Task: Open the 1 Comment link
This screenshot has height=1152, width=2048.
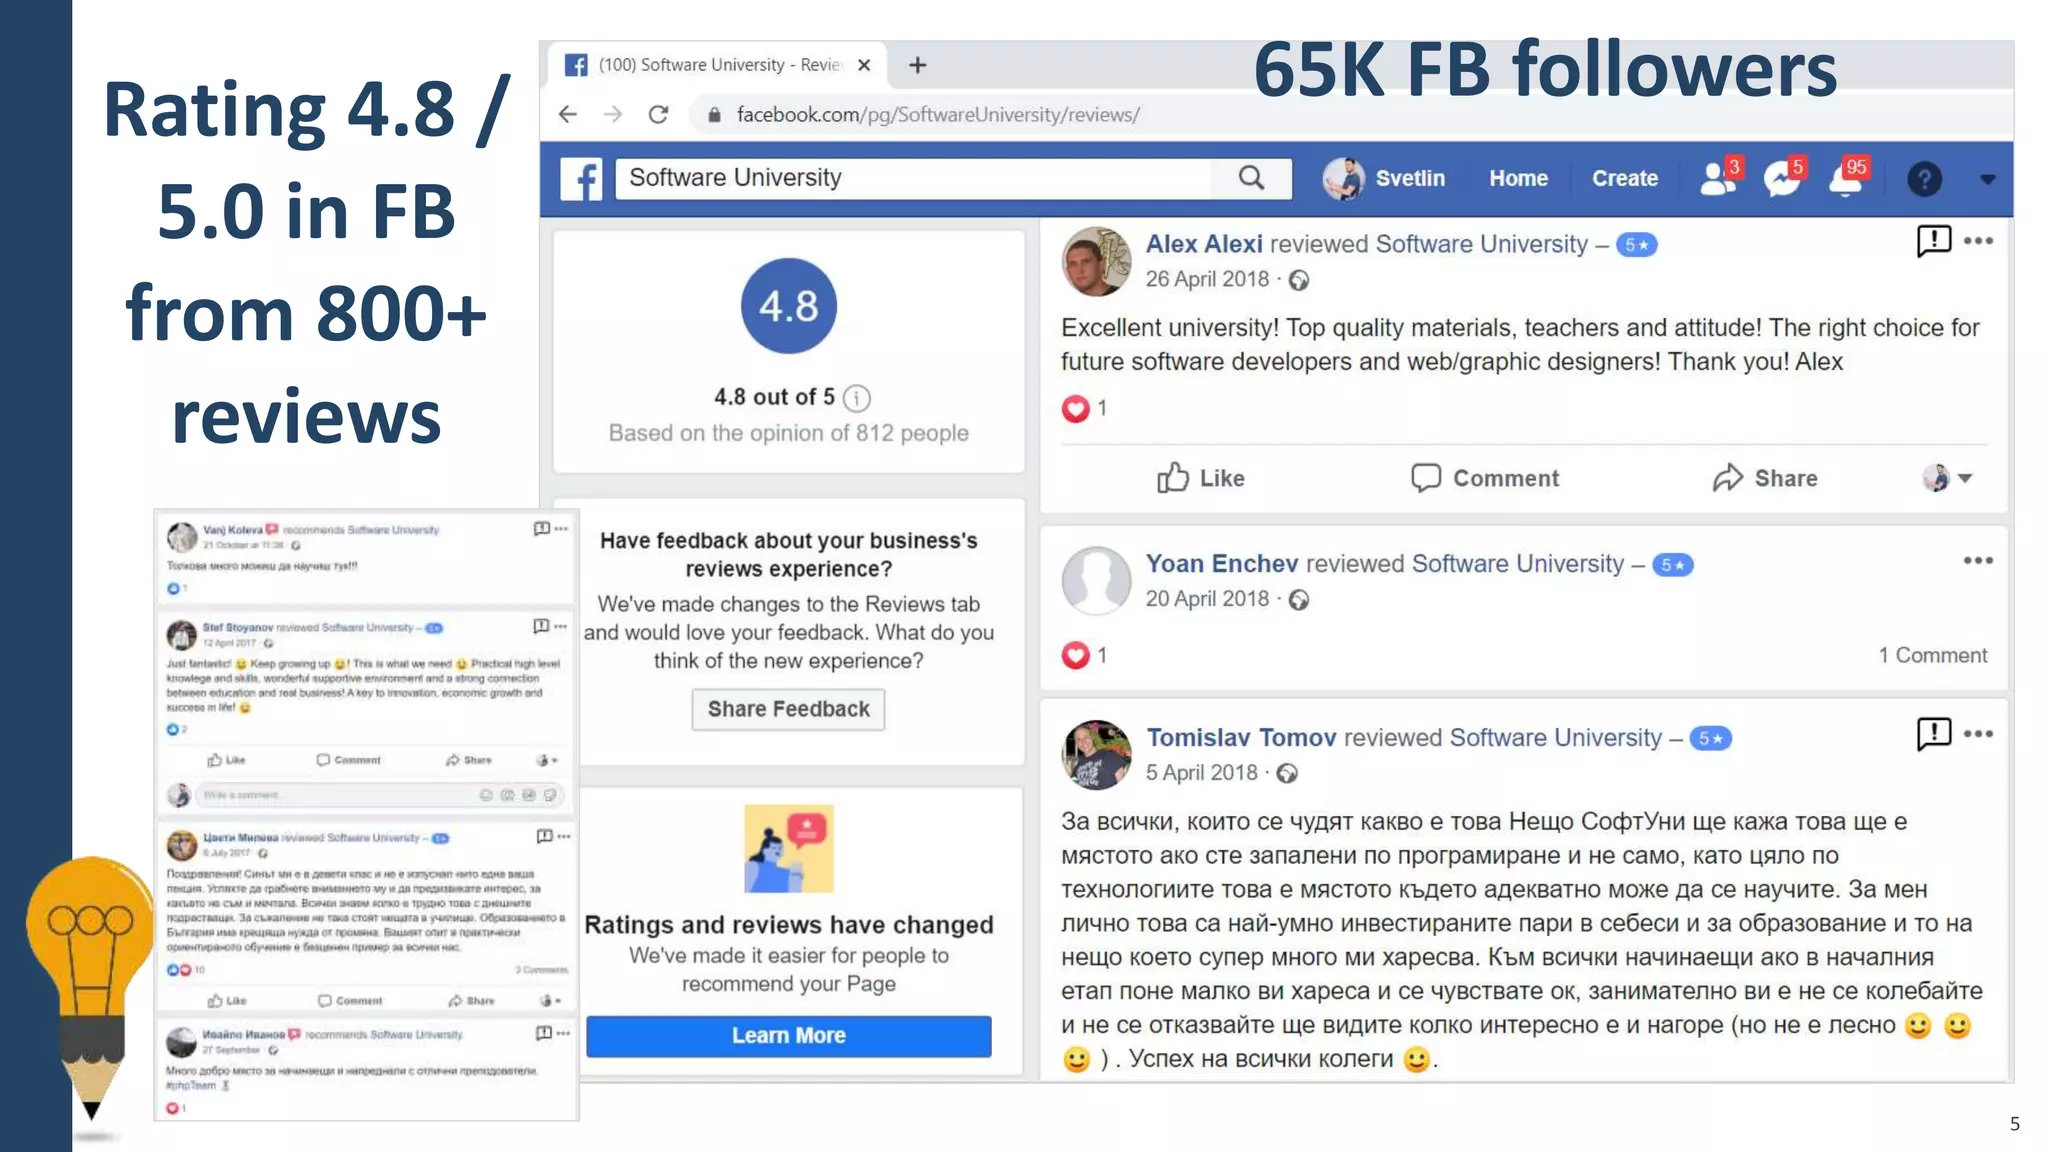Action: point(1932,656)
